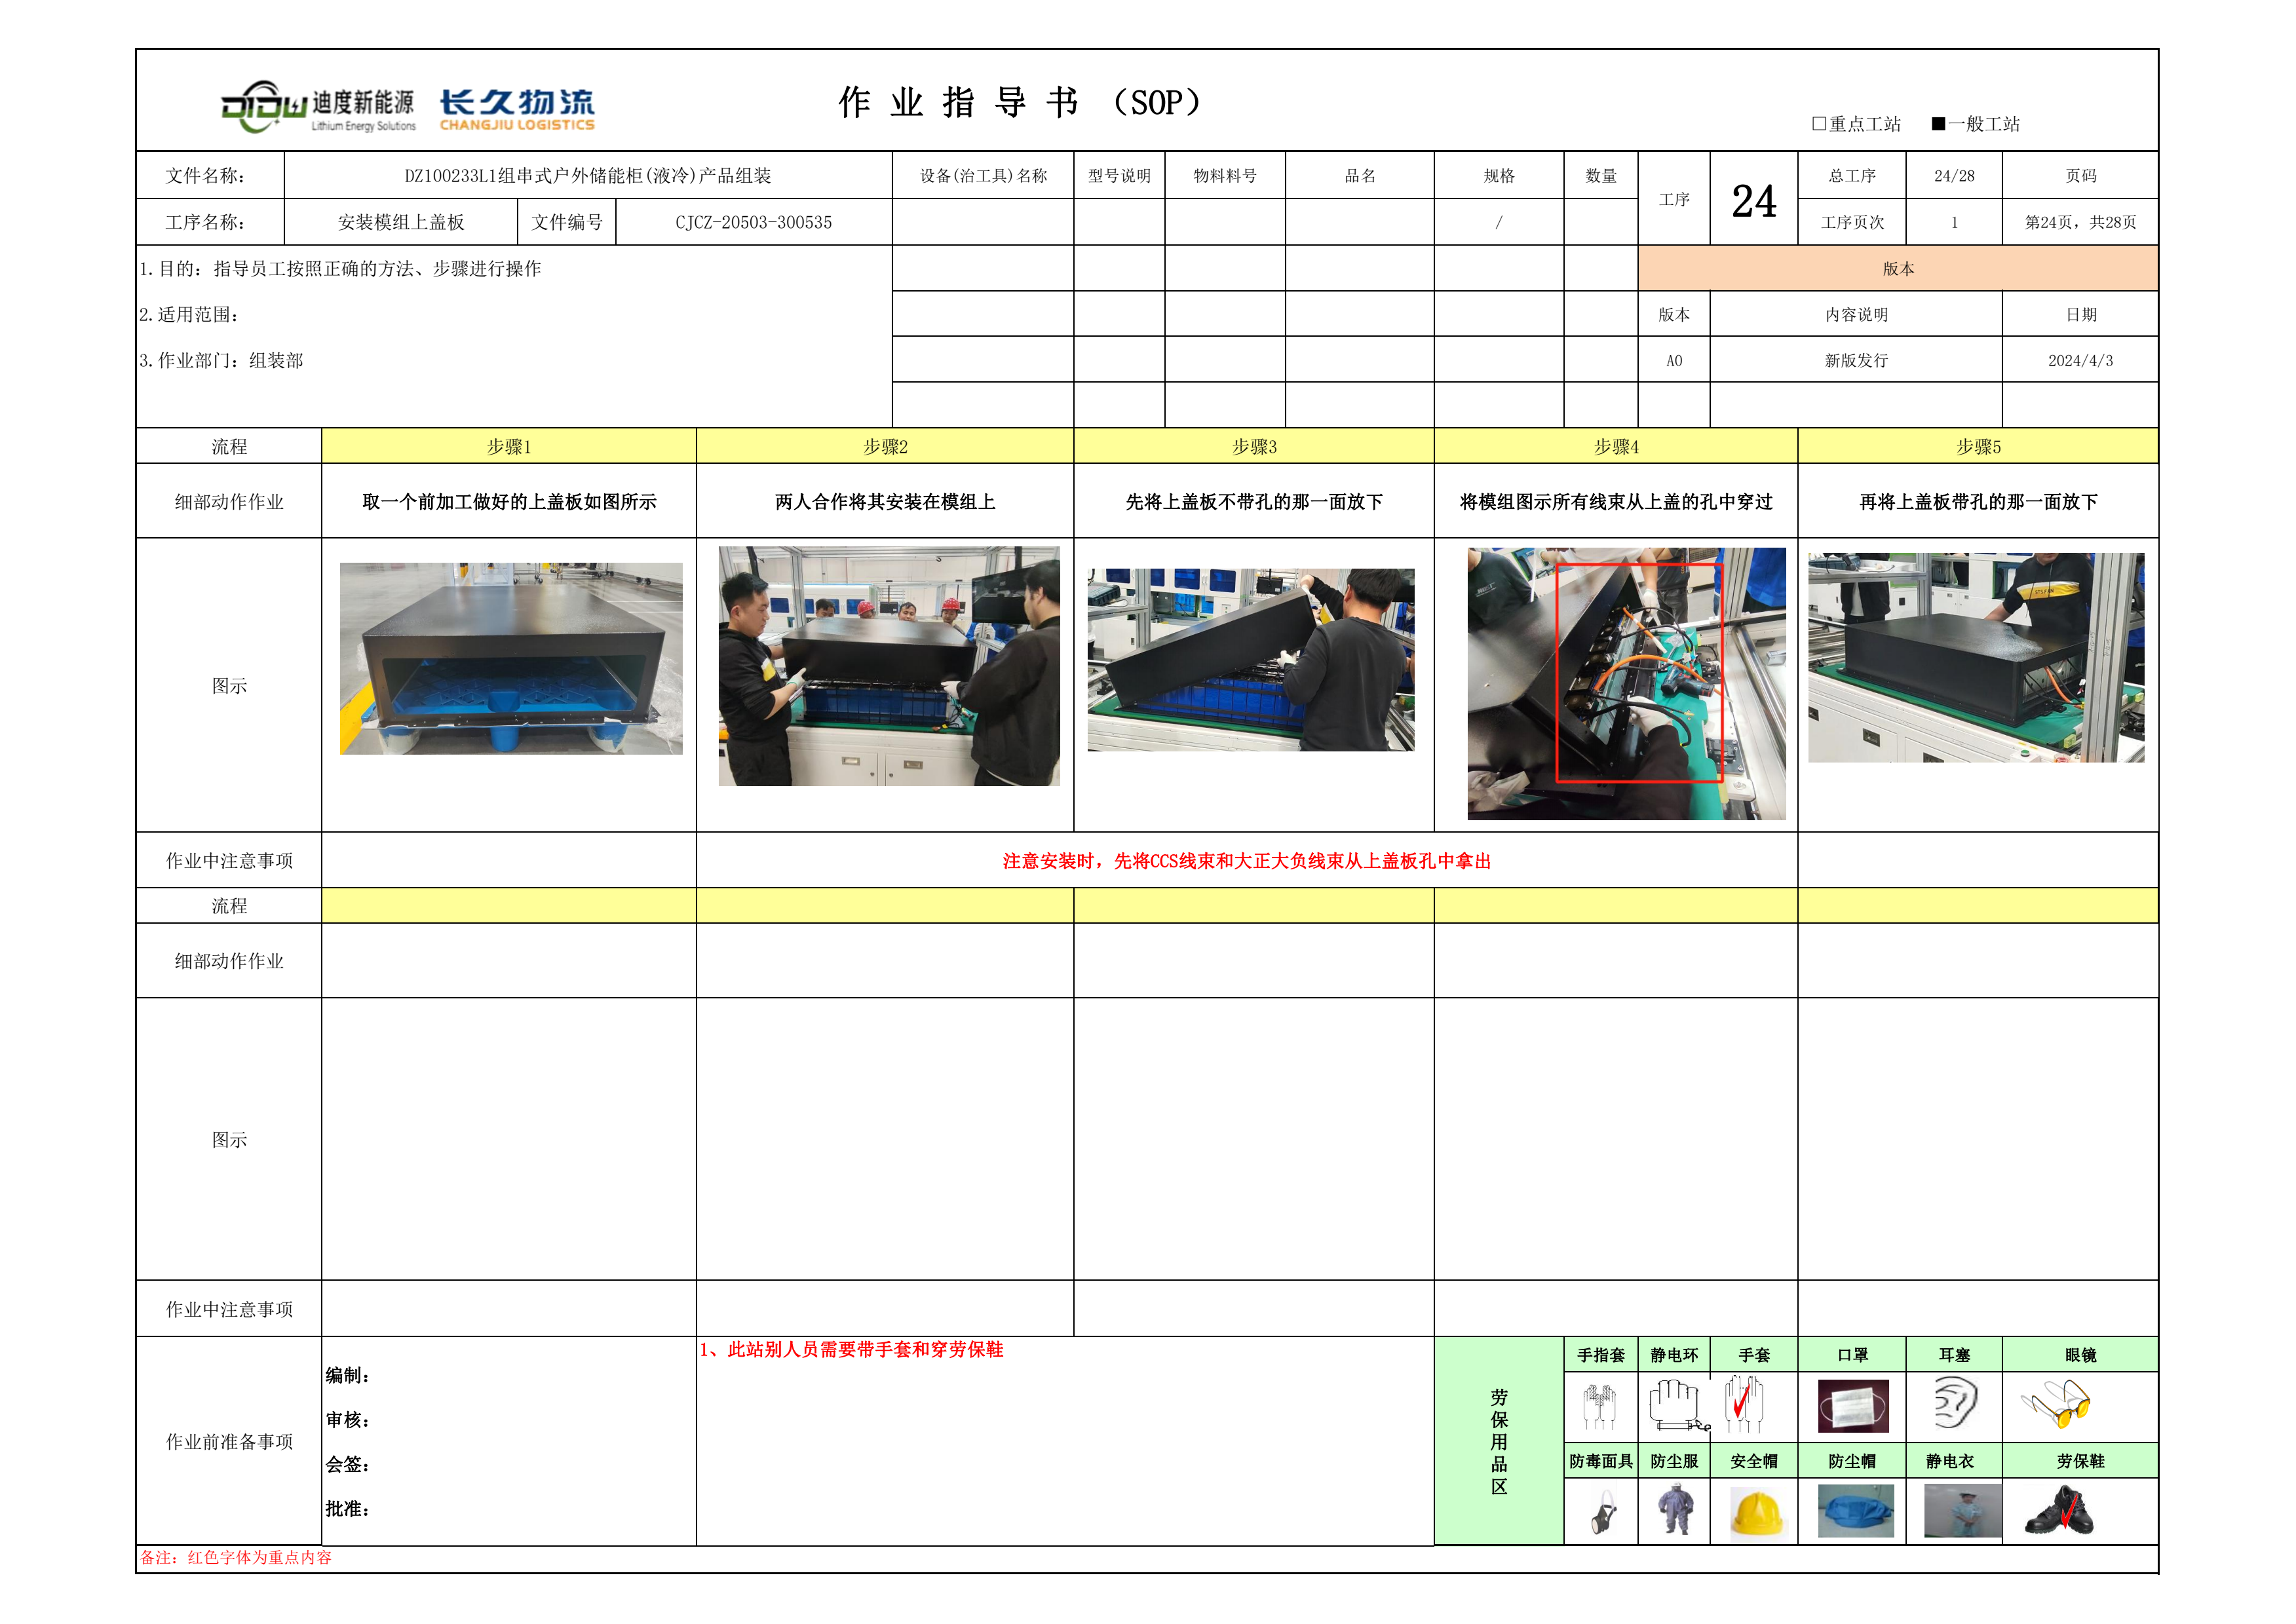Click the anti-static wrist strap icon

click(1676, 1405)
